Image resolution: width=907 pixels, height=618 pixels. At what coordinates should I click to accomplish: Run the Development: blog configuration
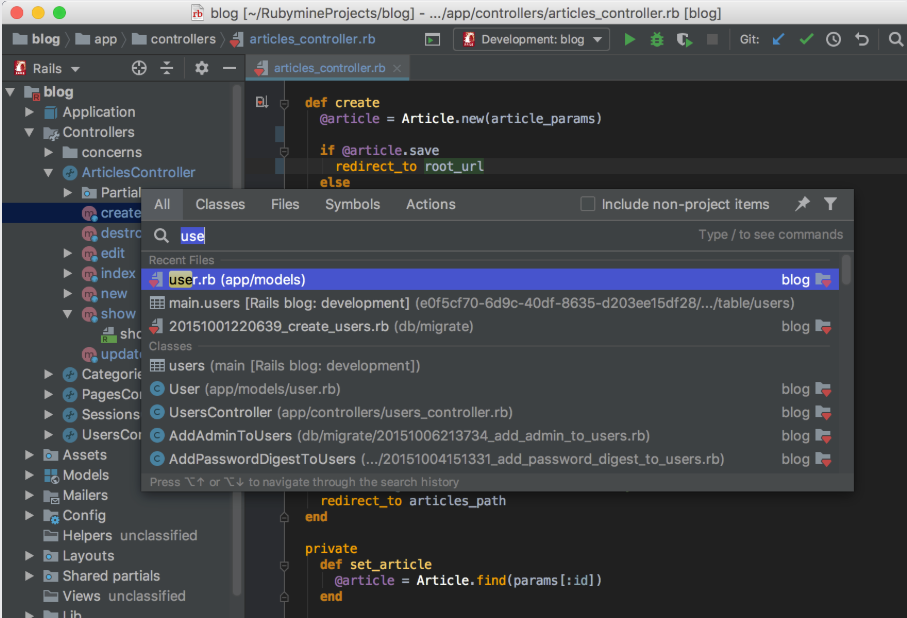click(630, 39)
